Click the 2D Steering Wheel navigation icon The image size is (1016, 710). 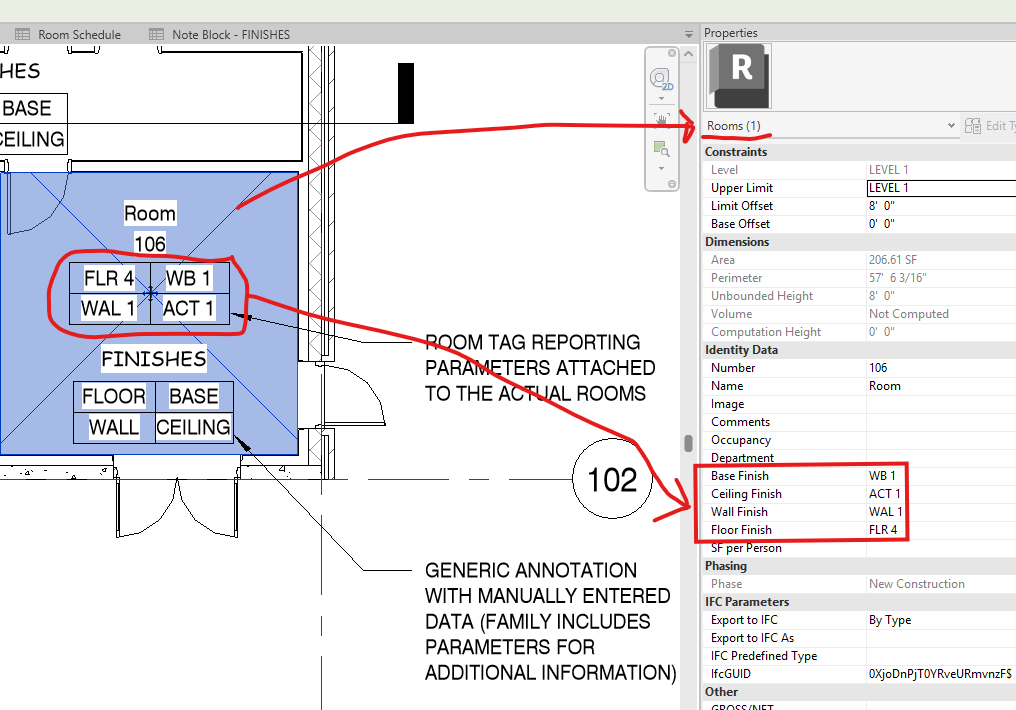coord(661,80)
